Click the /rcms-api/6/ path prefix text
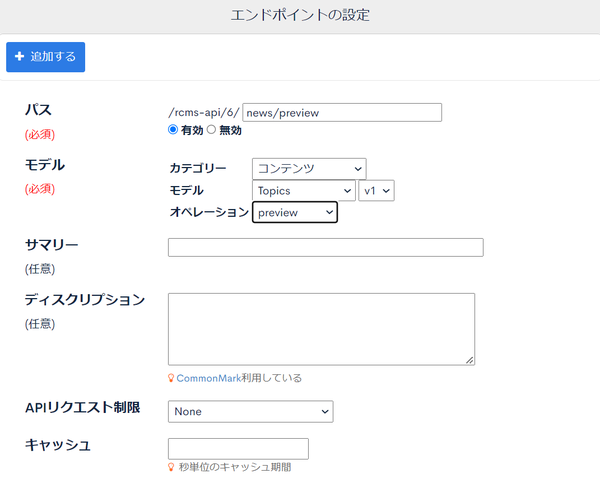Image resolution: width=600 pixels, height=483 pixels. [204, 113]
